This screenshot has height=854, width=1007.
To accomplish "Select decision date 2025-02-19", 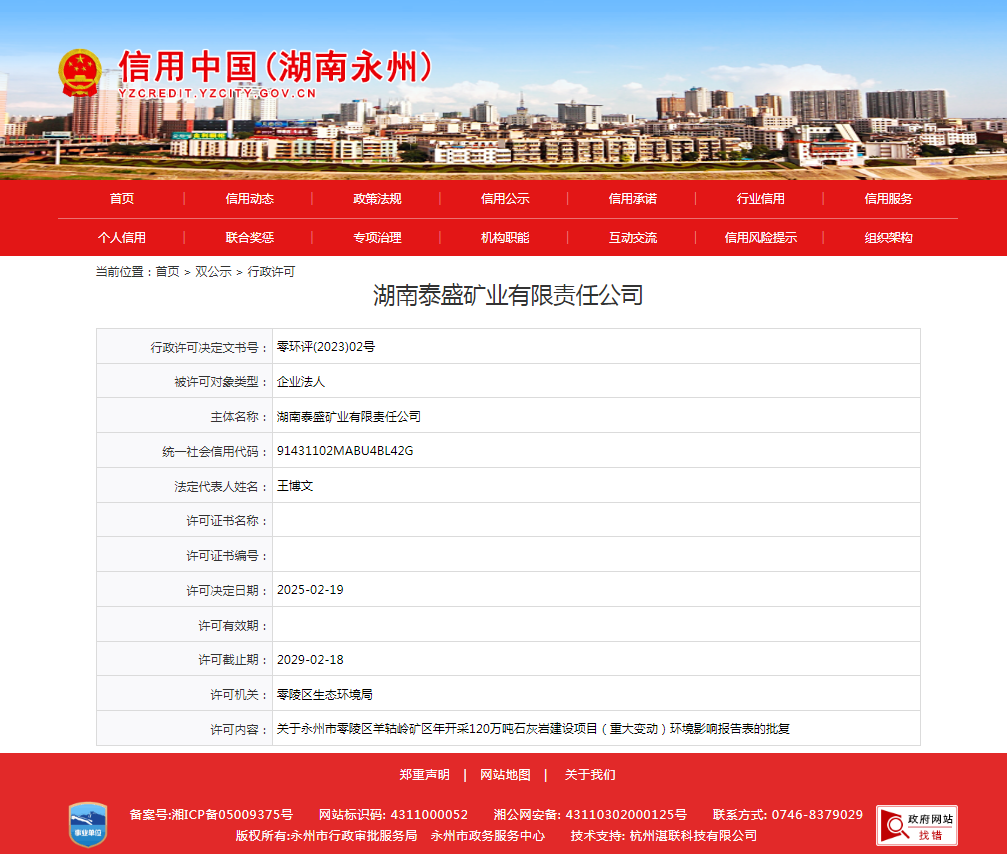I will (310, 590).
